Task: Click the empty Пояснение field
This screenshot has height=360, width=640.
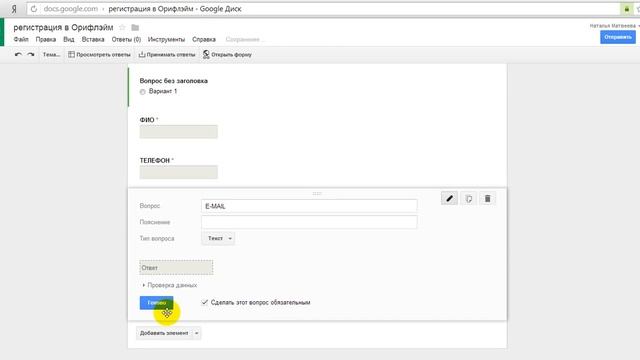Action: click(x=309, y=222)
